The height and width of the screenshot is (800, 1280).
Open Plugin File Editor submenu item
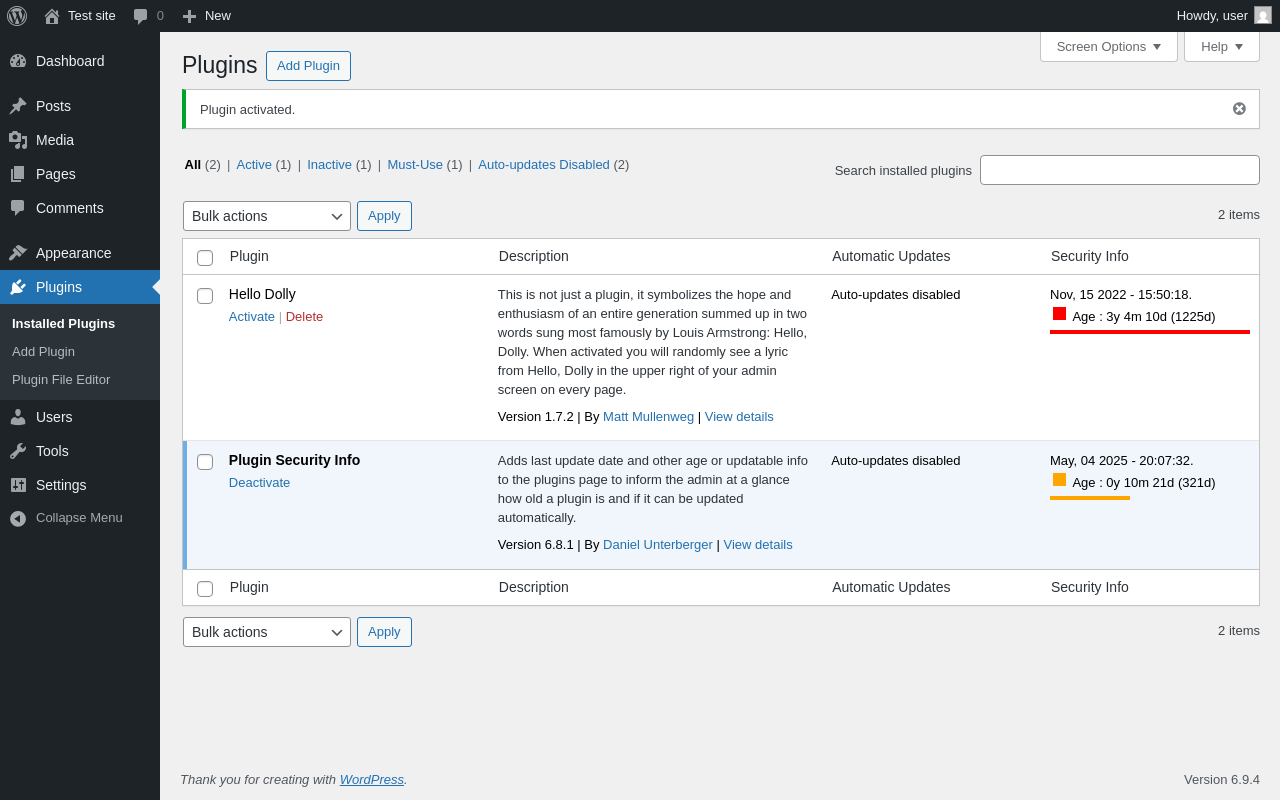point(61,380)
